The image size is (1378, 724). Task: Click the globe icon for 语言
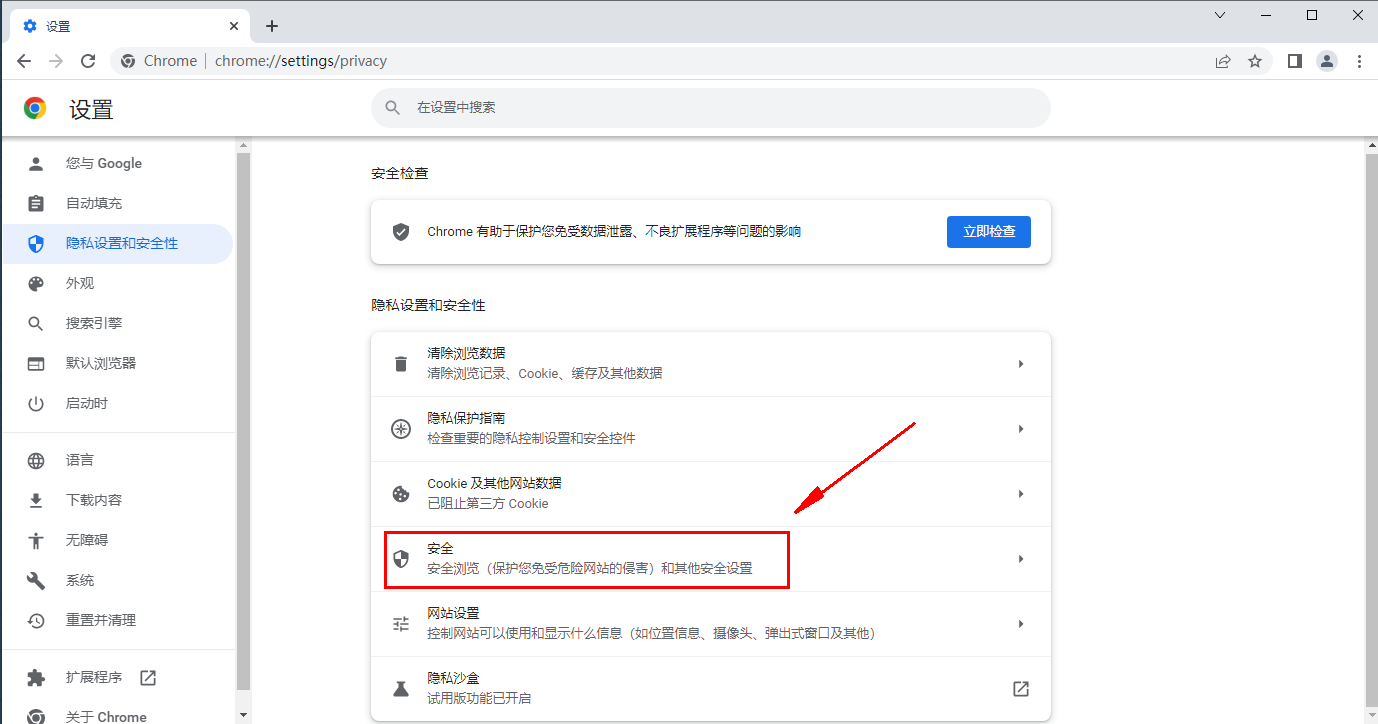click(36, 460)
